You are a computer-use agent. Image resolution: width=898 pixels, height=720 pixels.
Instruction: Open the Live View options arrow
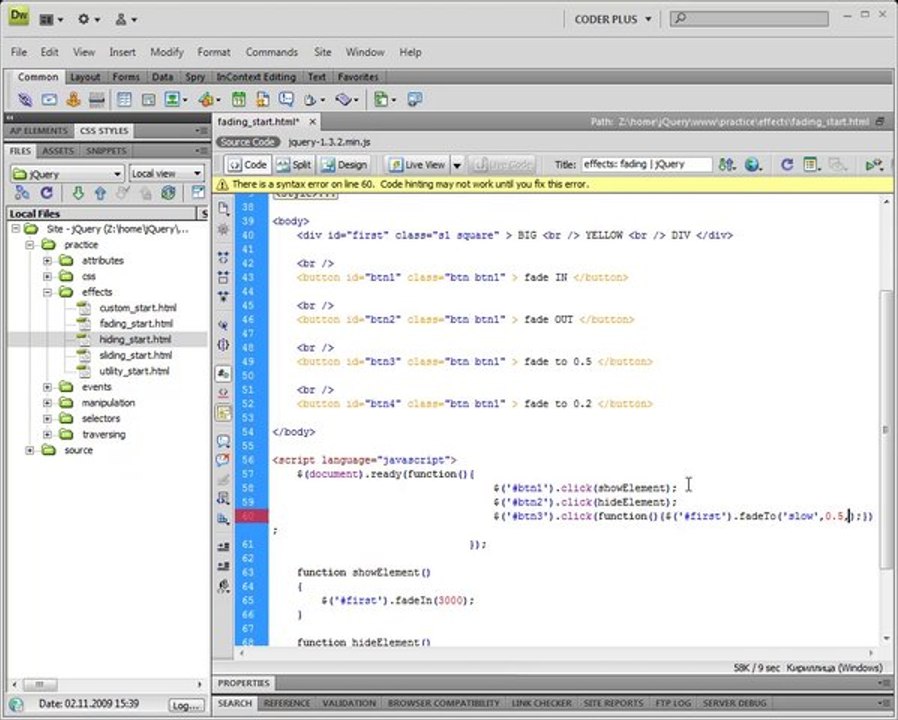tap(457, 166)
